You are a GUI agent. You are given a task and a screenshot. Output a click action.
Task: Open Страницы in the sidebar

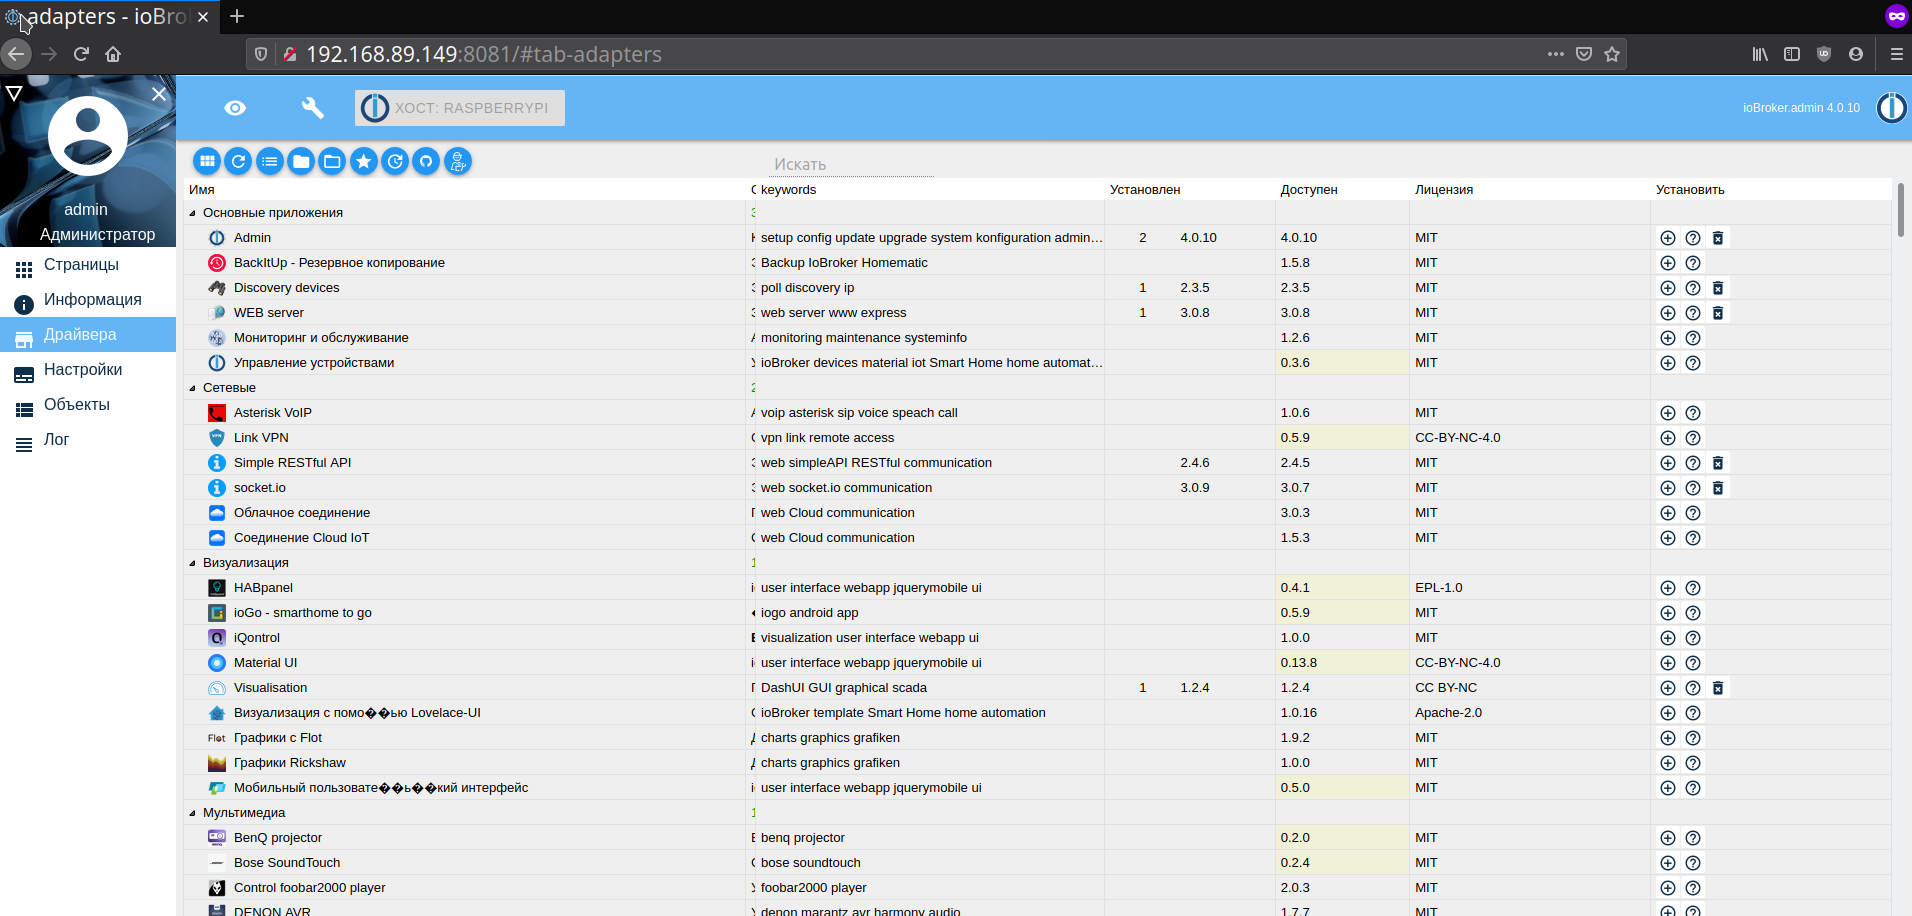pos(88,265)
